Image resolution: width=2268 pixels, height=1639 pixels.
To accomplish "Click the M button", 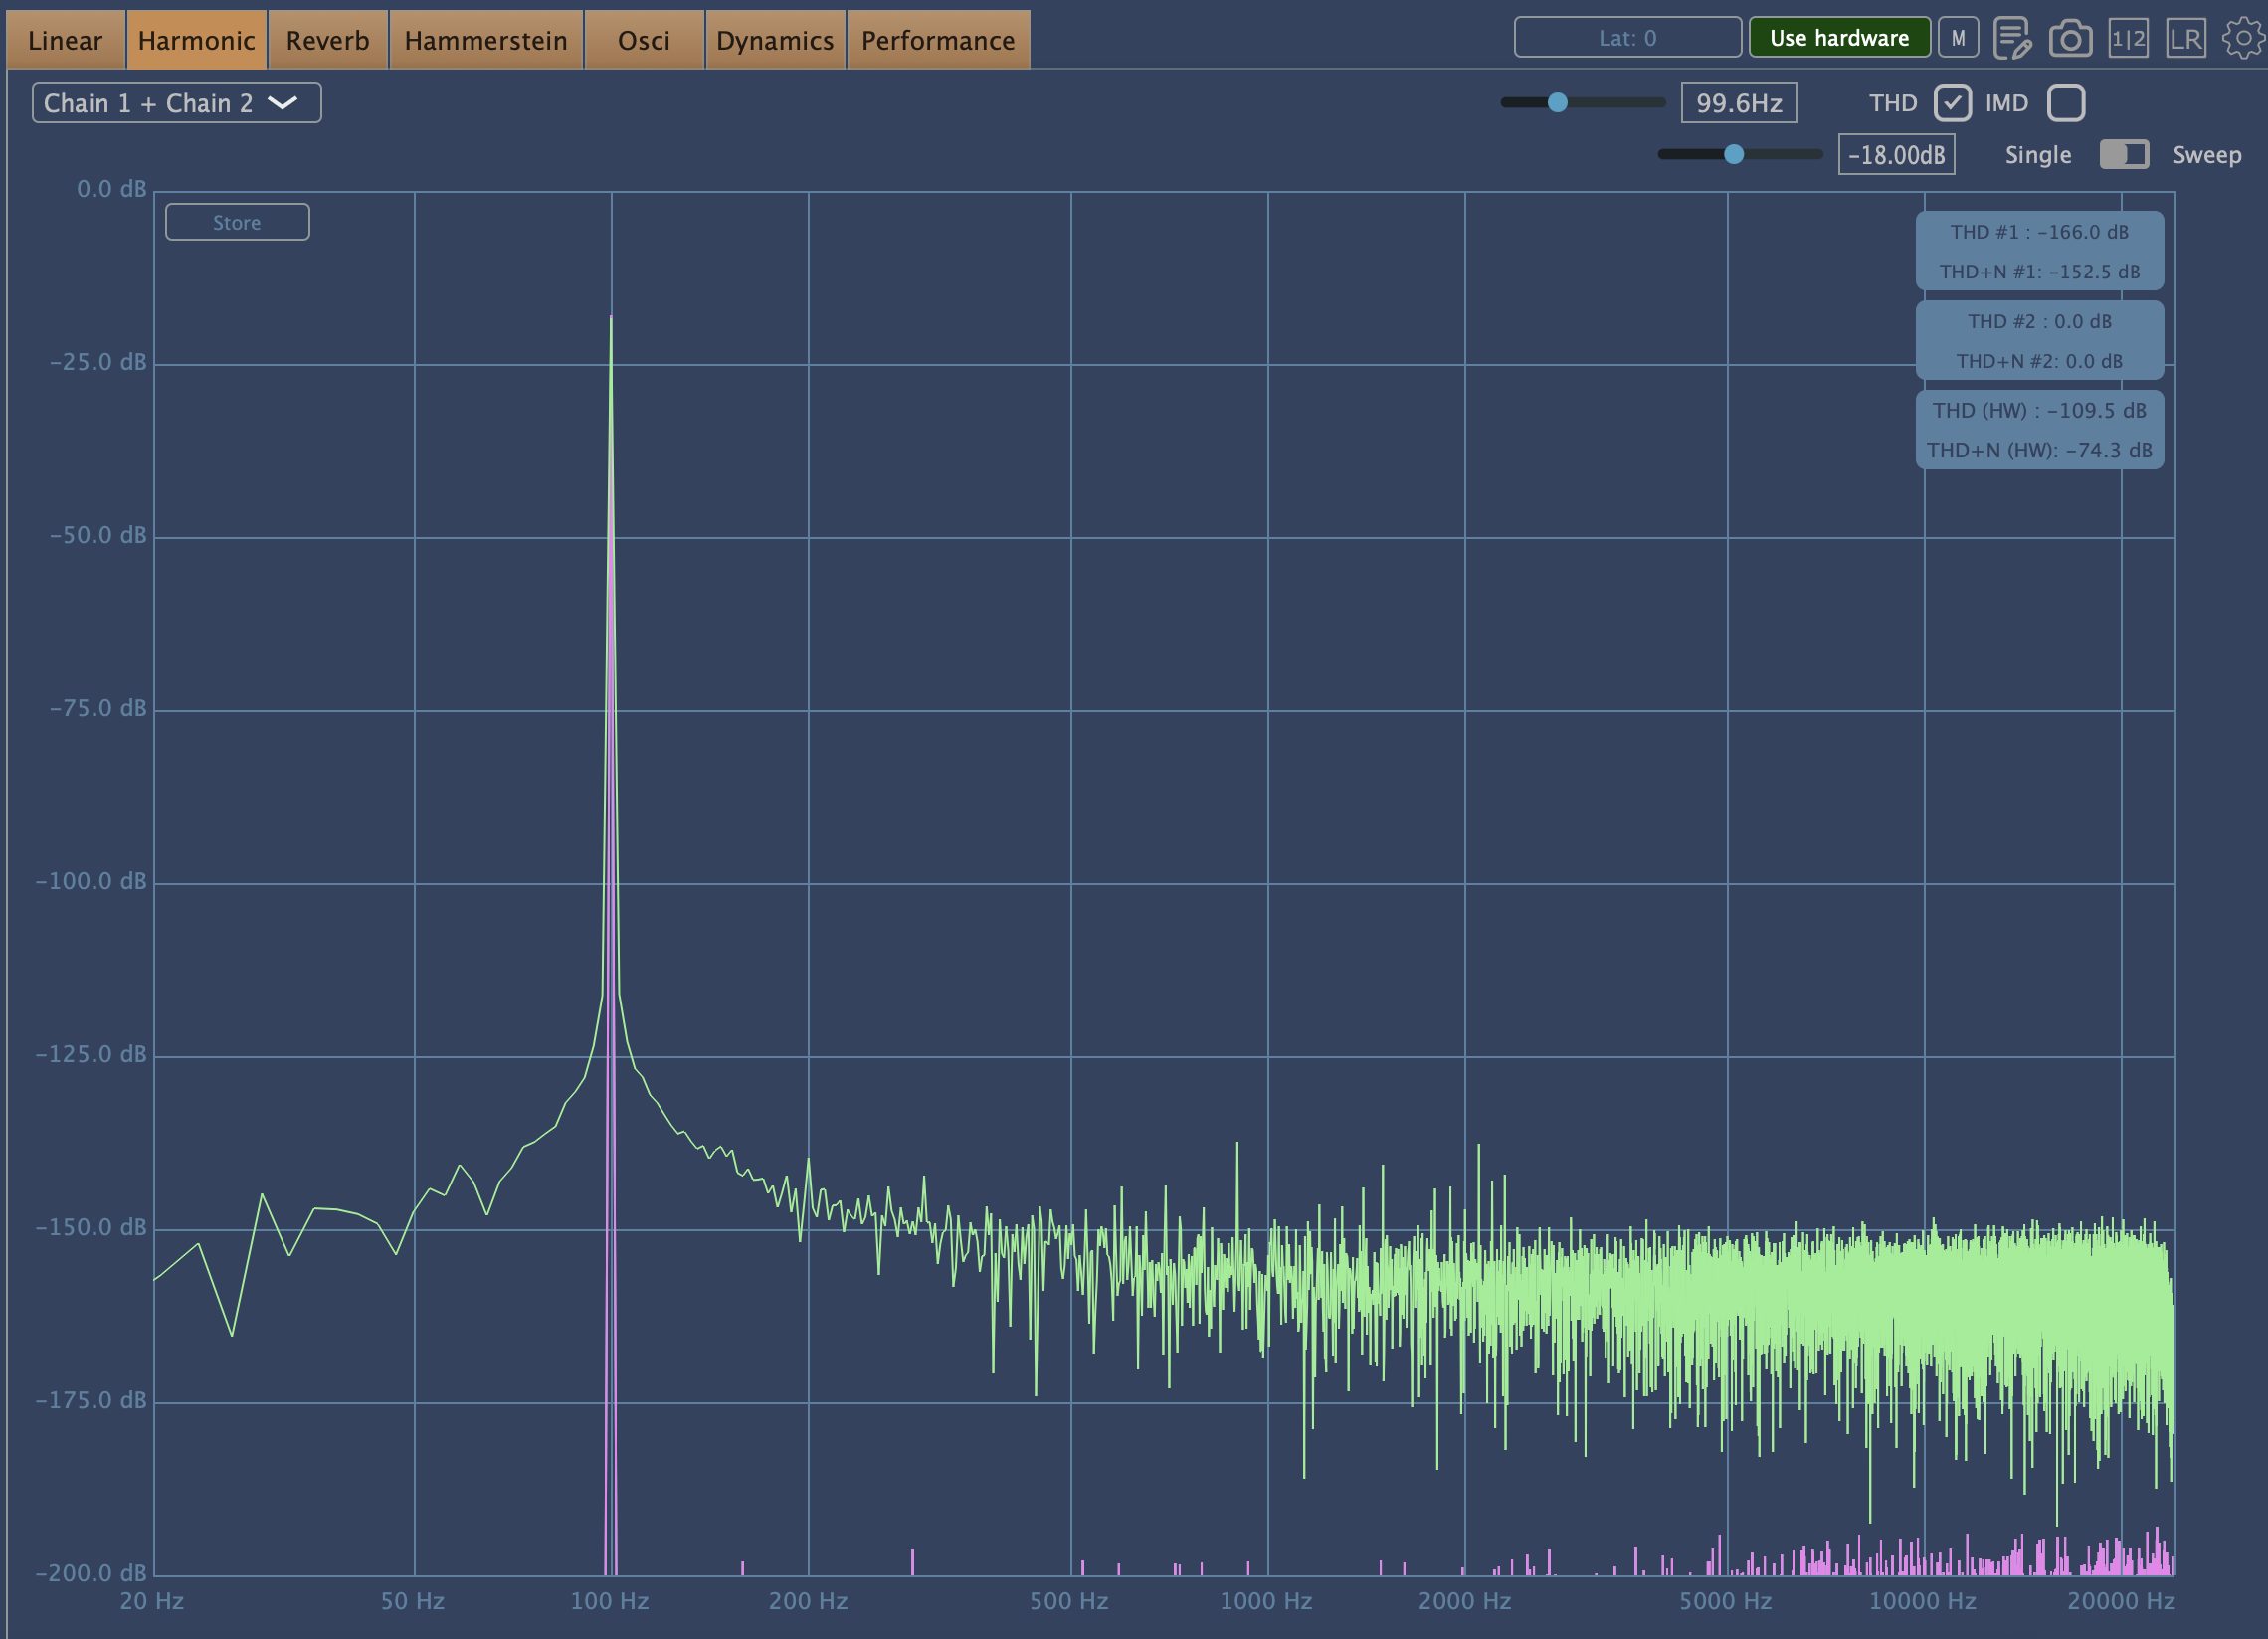I will tap(1958, 38).
